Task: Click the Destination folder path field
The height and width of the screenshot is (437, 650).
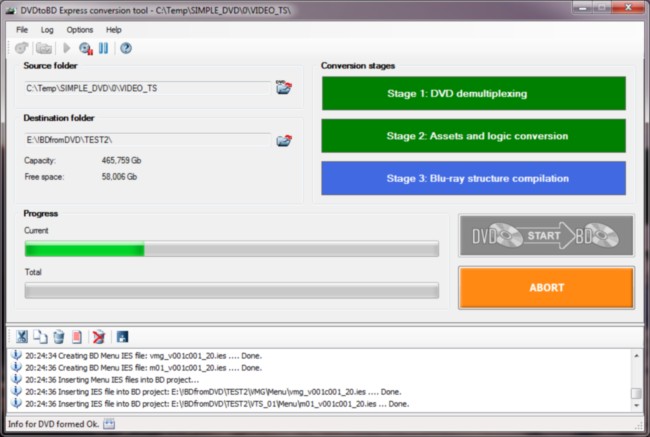Action: pyautogui.click(x=148, y=140)
